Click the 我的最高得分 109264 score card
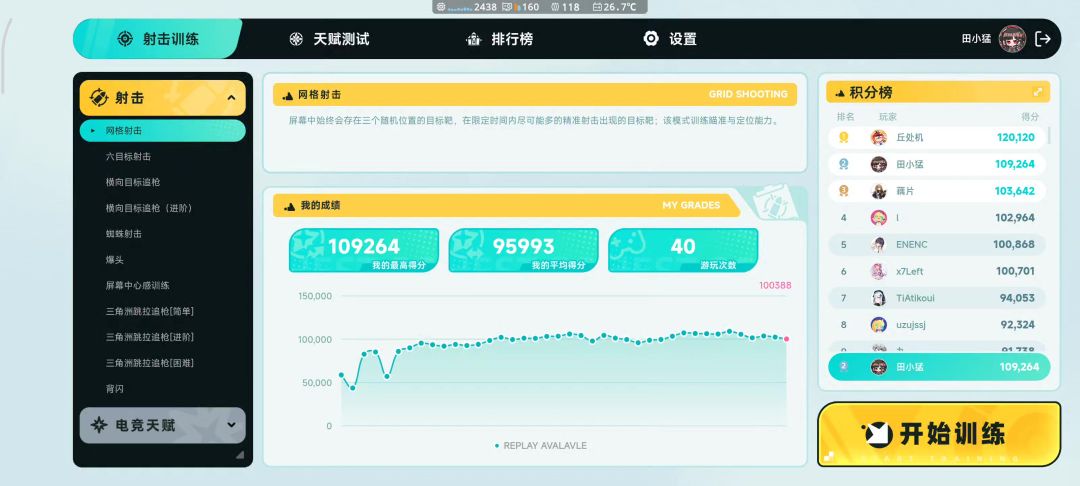This screenshot has width=1080, height=486. coord(364,250)
